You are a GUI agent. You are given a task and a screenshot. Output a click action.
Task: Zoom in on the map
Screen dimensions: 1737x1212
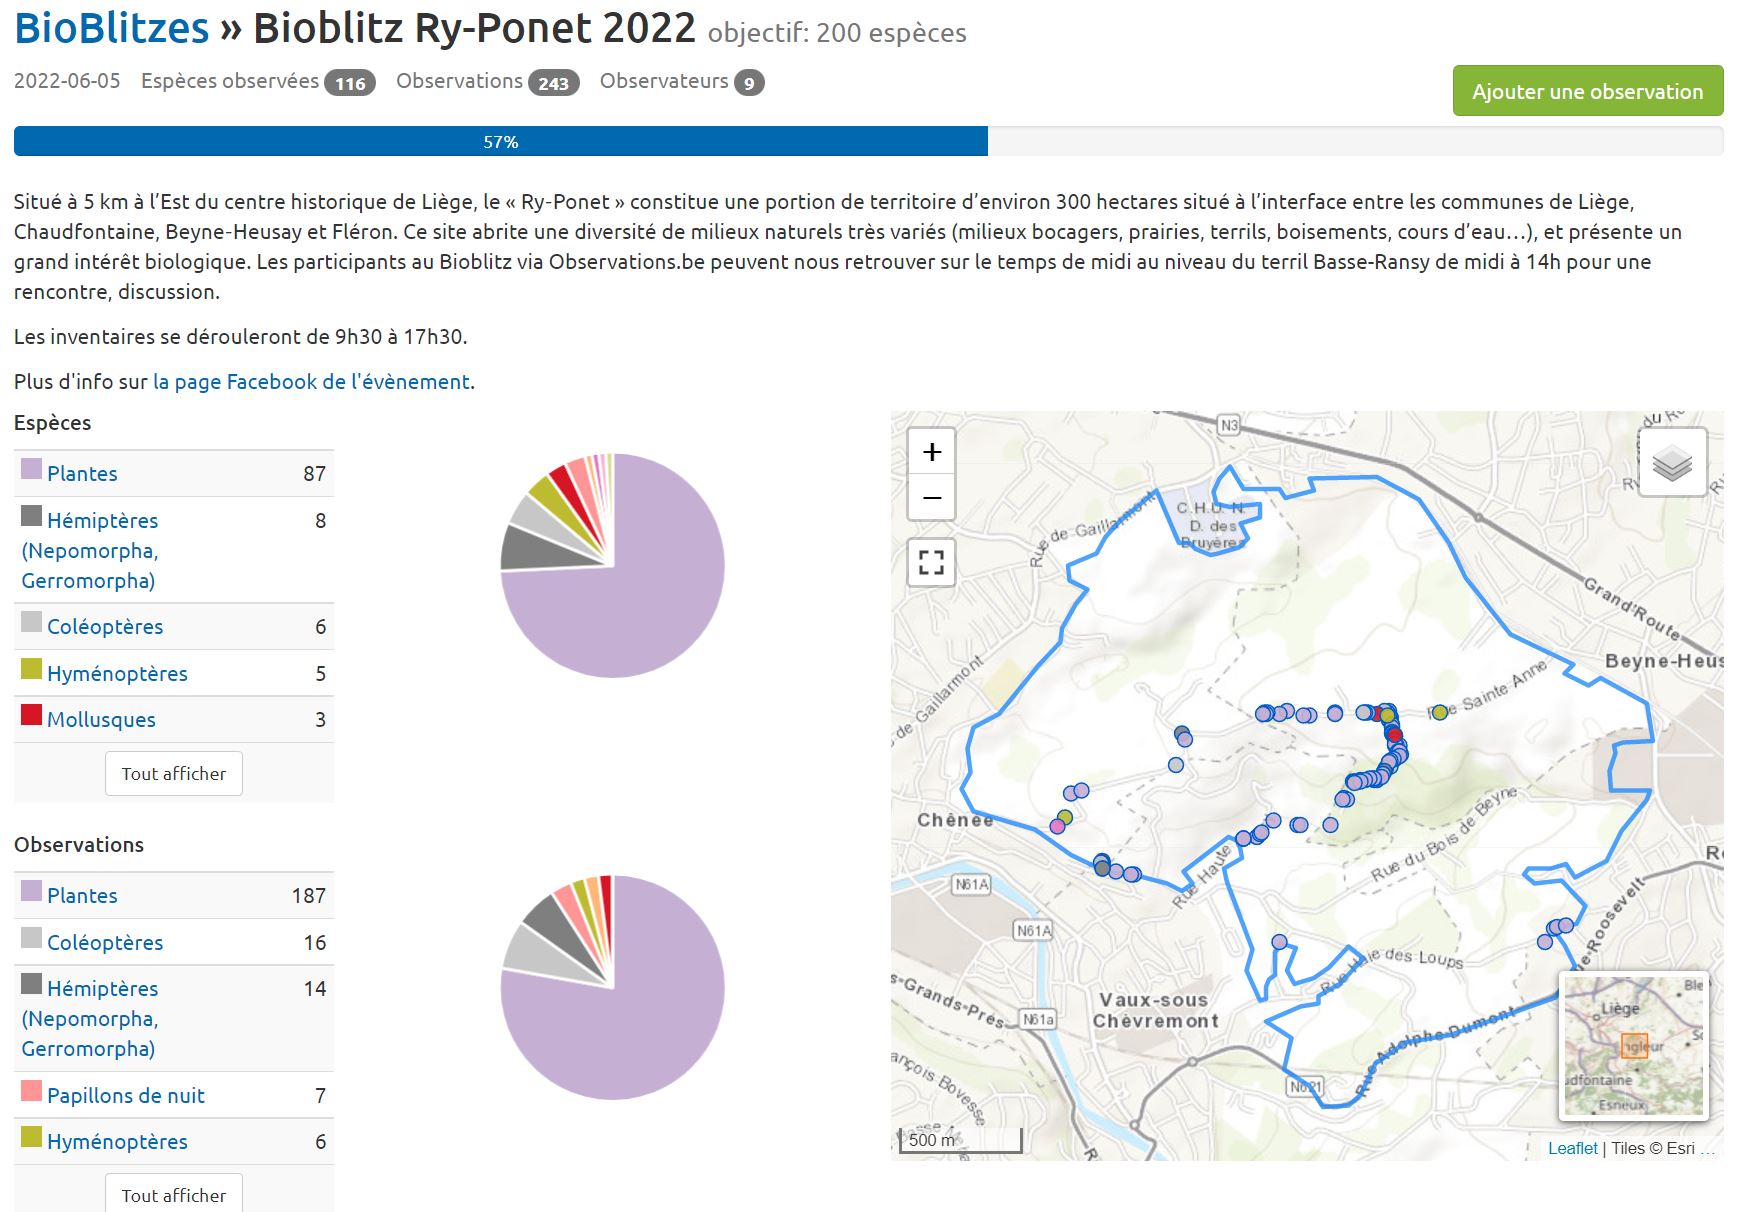(931, 452)
